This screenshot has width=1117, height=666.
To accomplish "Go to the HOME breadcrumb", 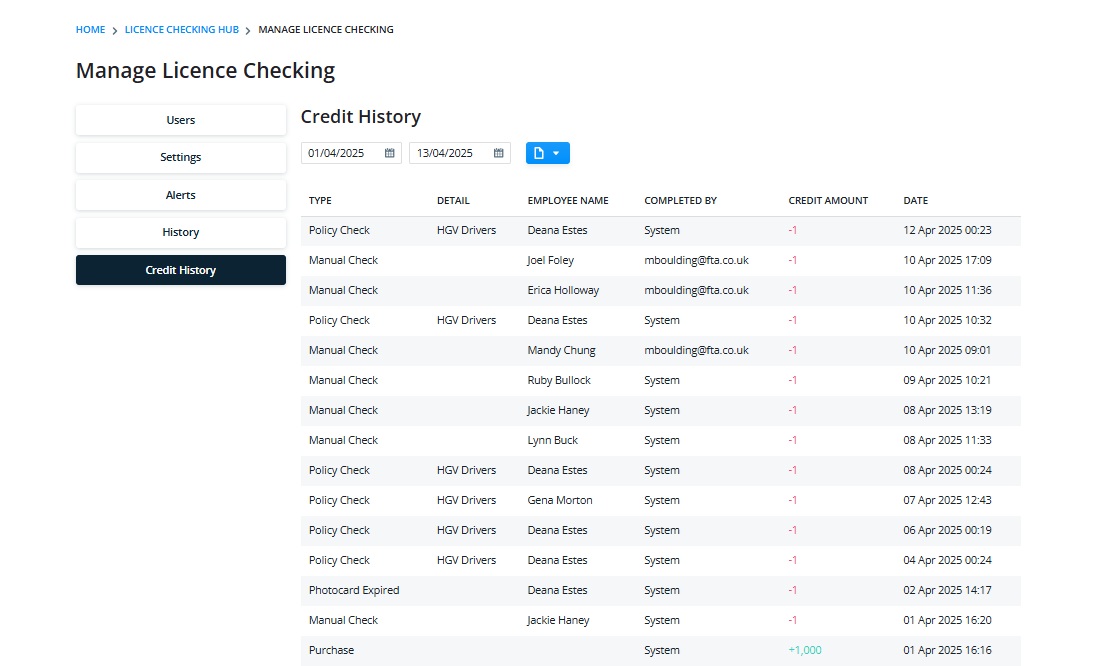I will tap(90, 30).
